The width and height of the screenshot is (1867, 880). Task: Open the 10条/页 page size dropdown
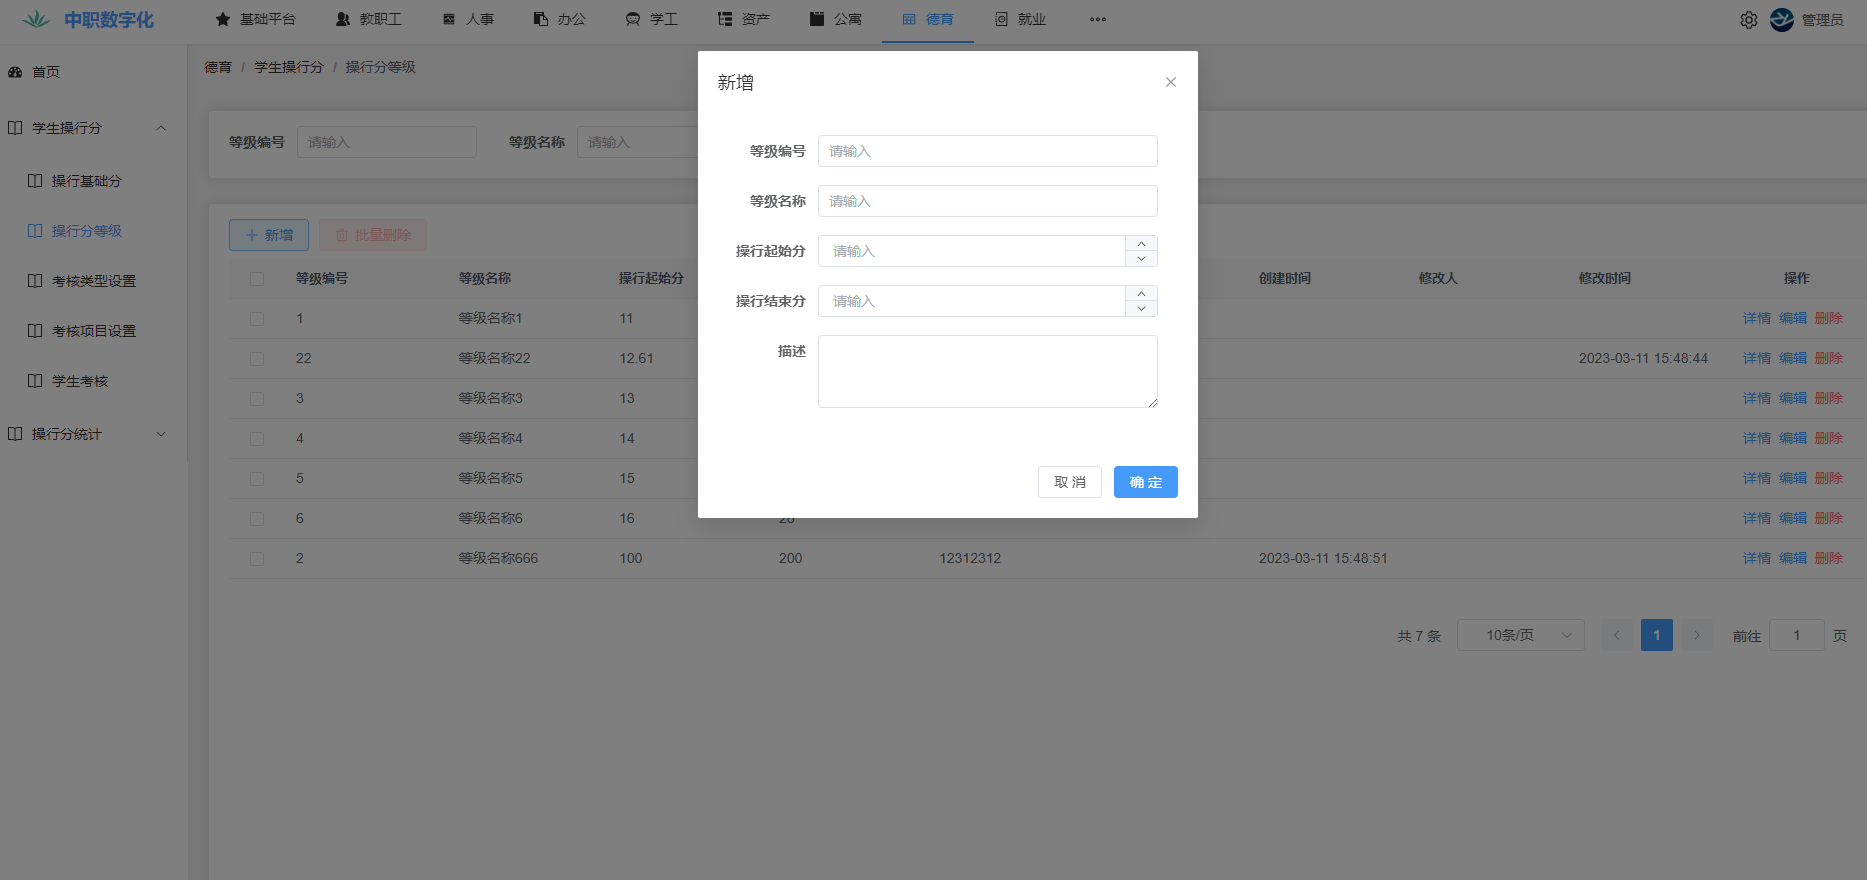click(1520, 635)
